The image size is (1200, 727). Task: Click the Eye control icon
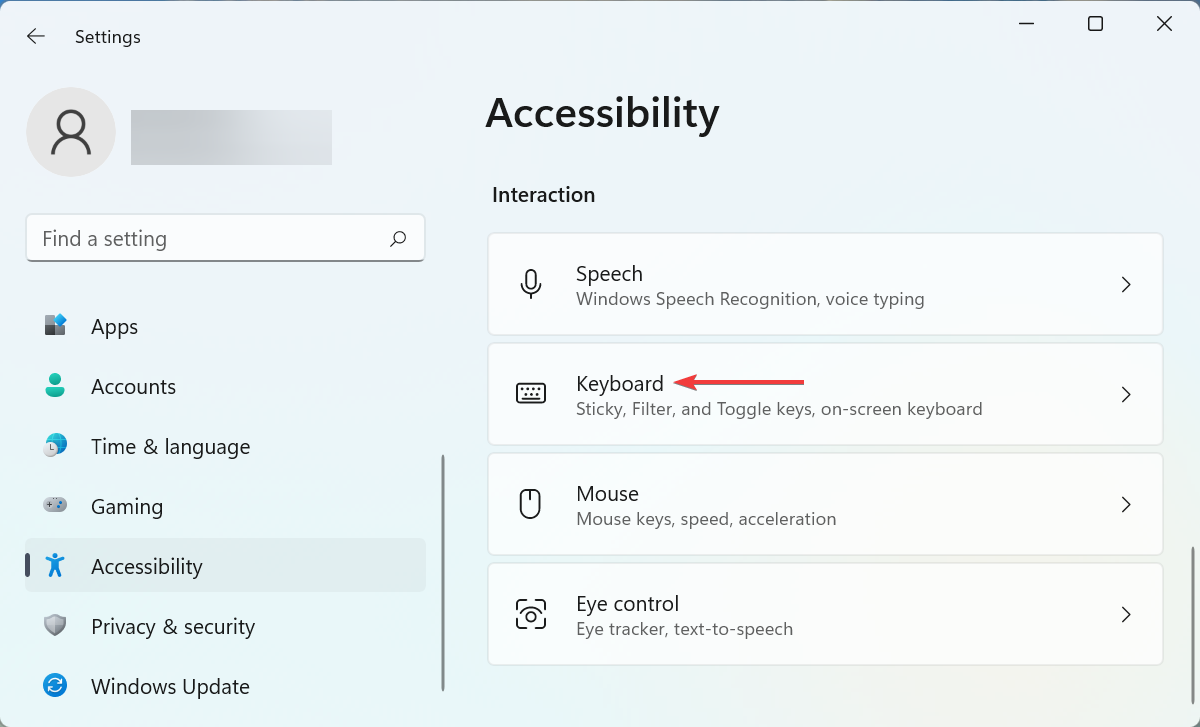(531, 614)
